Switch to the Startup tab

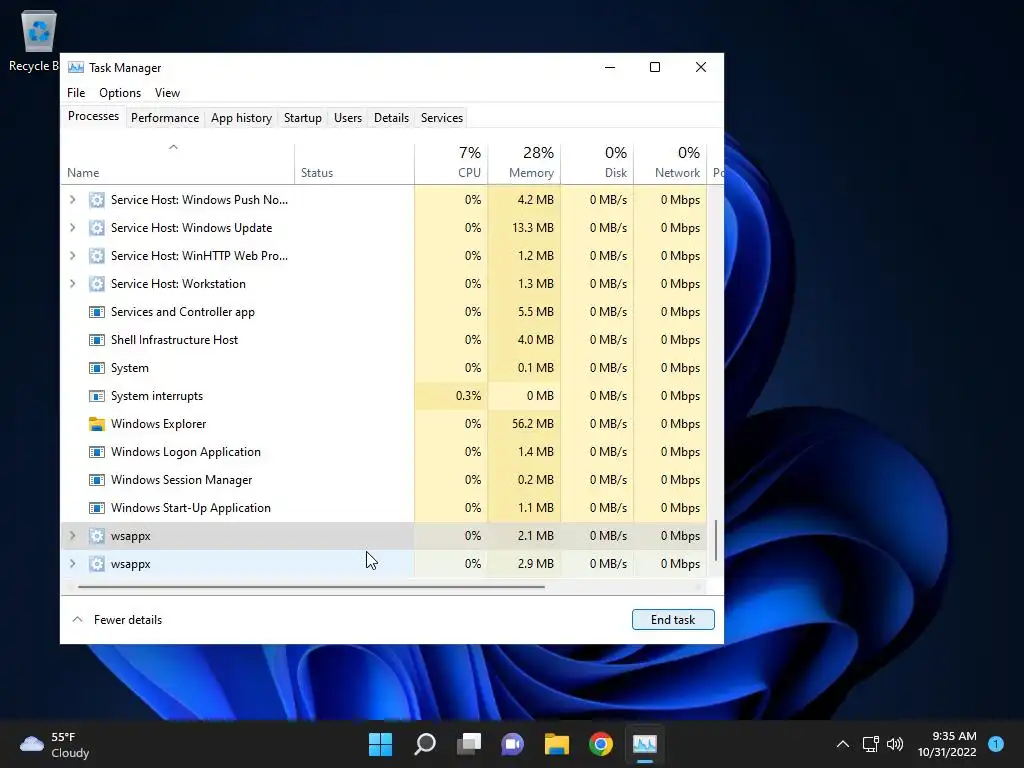coord(302,118)
